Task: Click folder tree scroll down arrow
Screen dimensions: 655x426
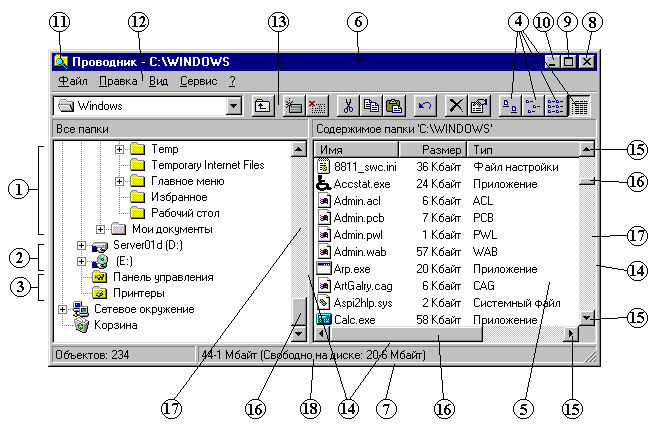Action: (299, 333)
